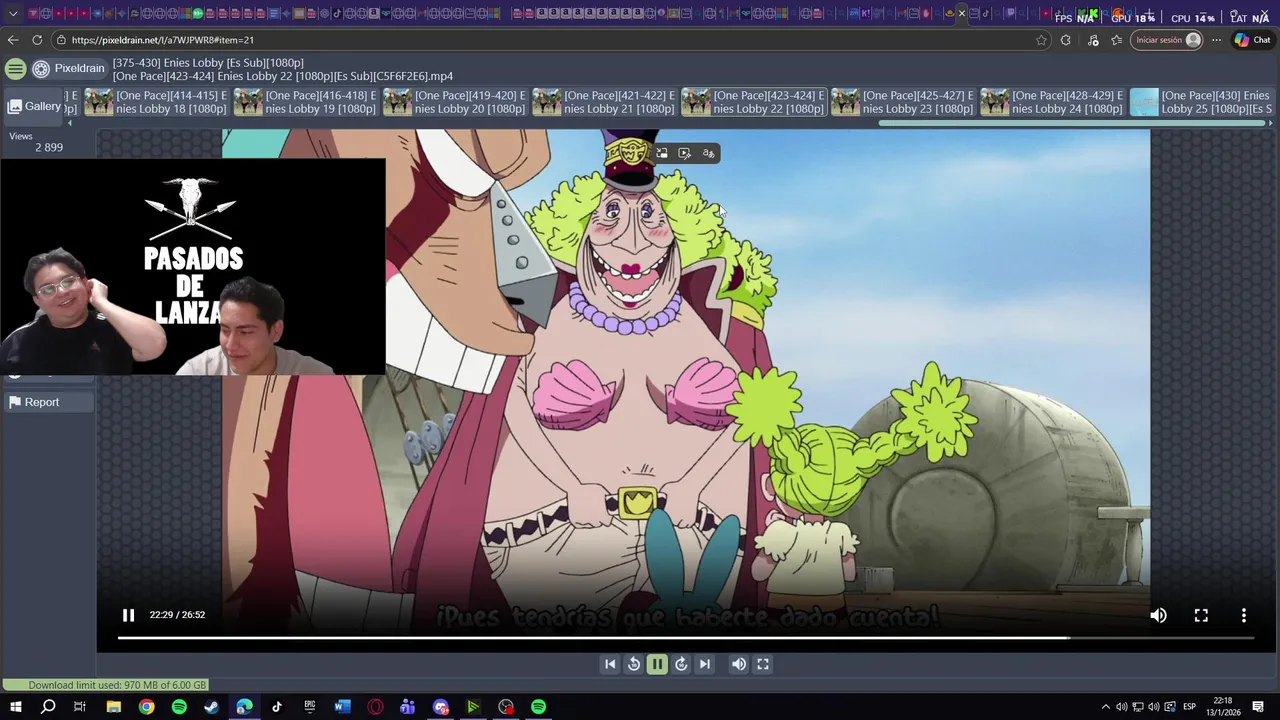Open the Pixeldrain home logo link
Image resolution: width=1280 pixels, height=720 pixels.
click(68, 68)
